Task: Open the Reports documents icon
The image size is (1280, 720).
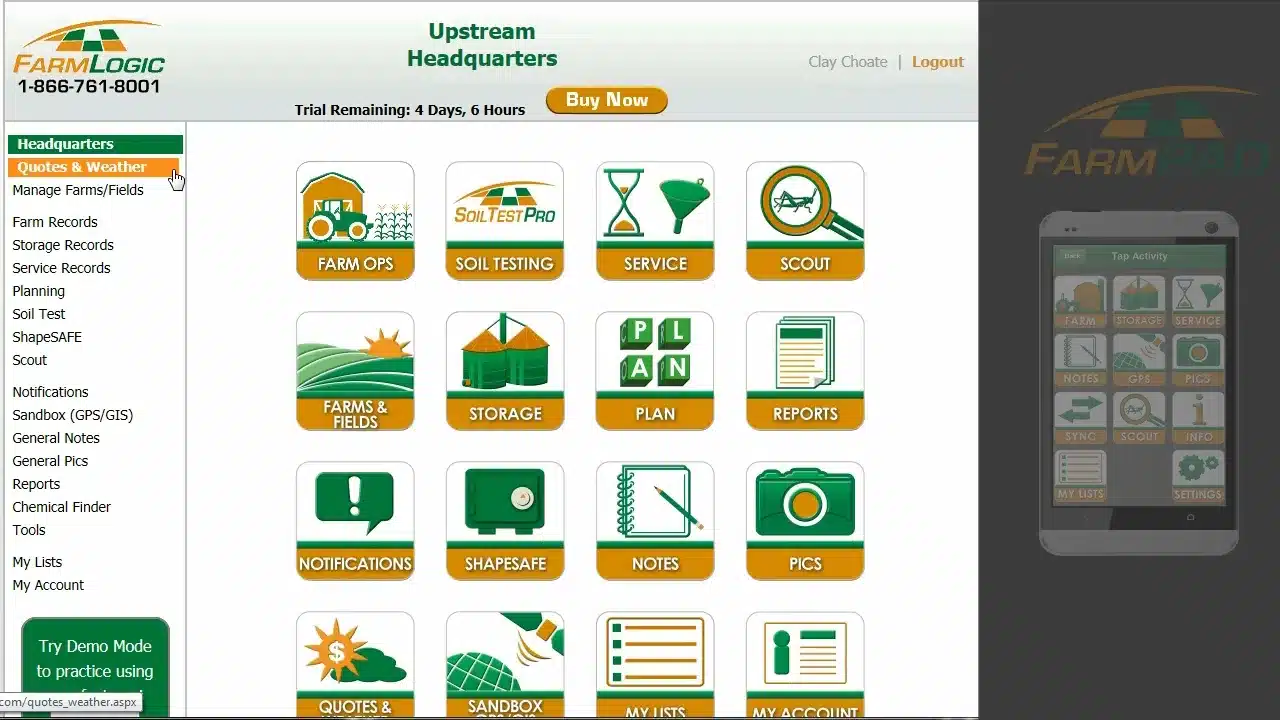Action: [x=805, y=370]
